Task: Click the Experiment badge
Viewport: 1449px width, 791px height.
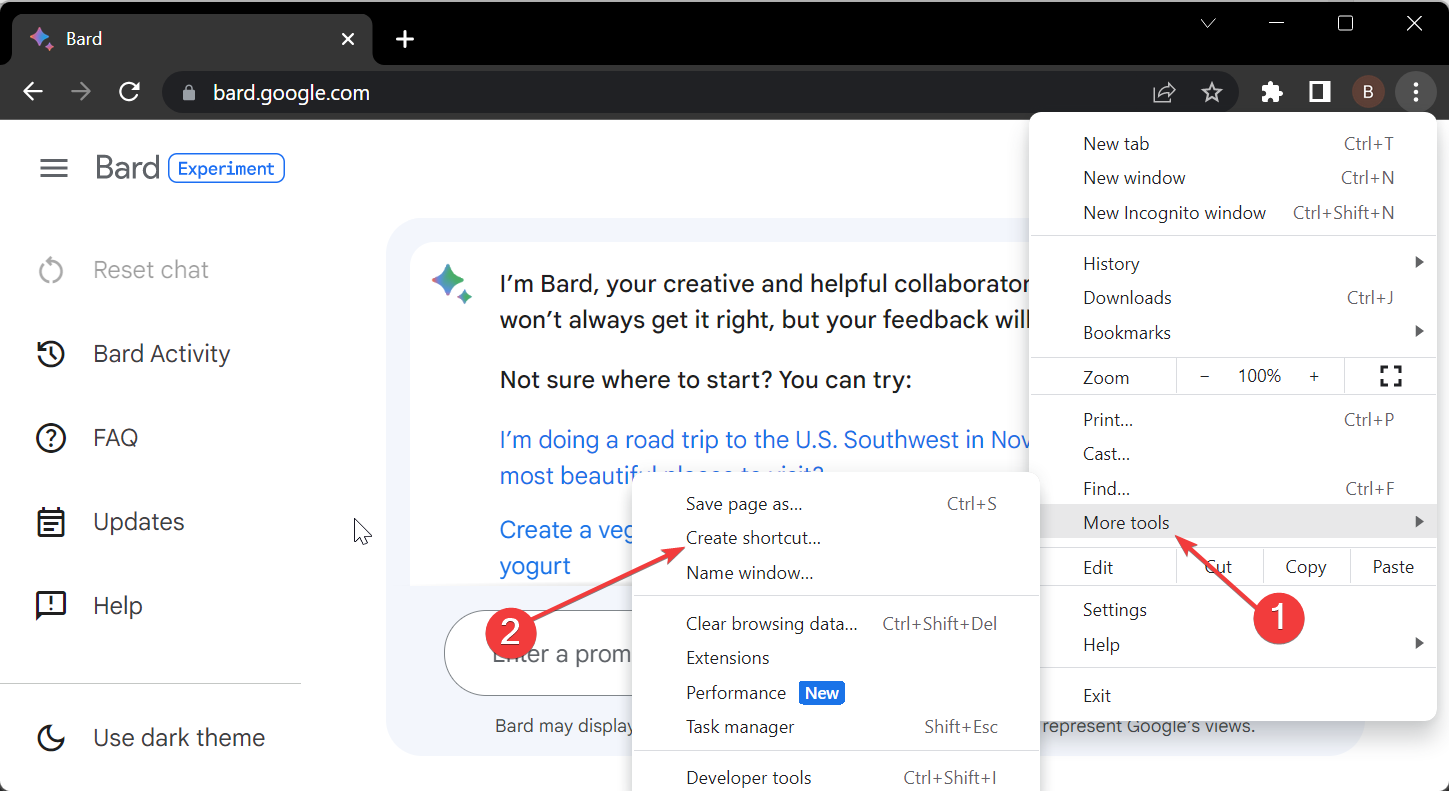Action: (226, 169)
